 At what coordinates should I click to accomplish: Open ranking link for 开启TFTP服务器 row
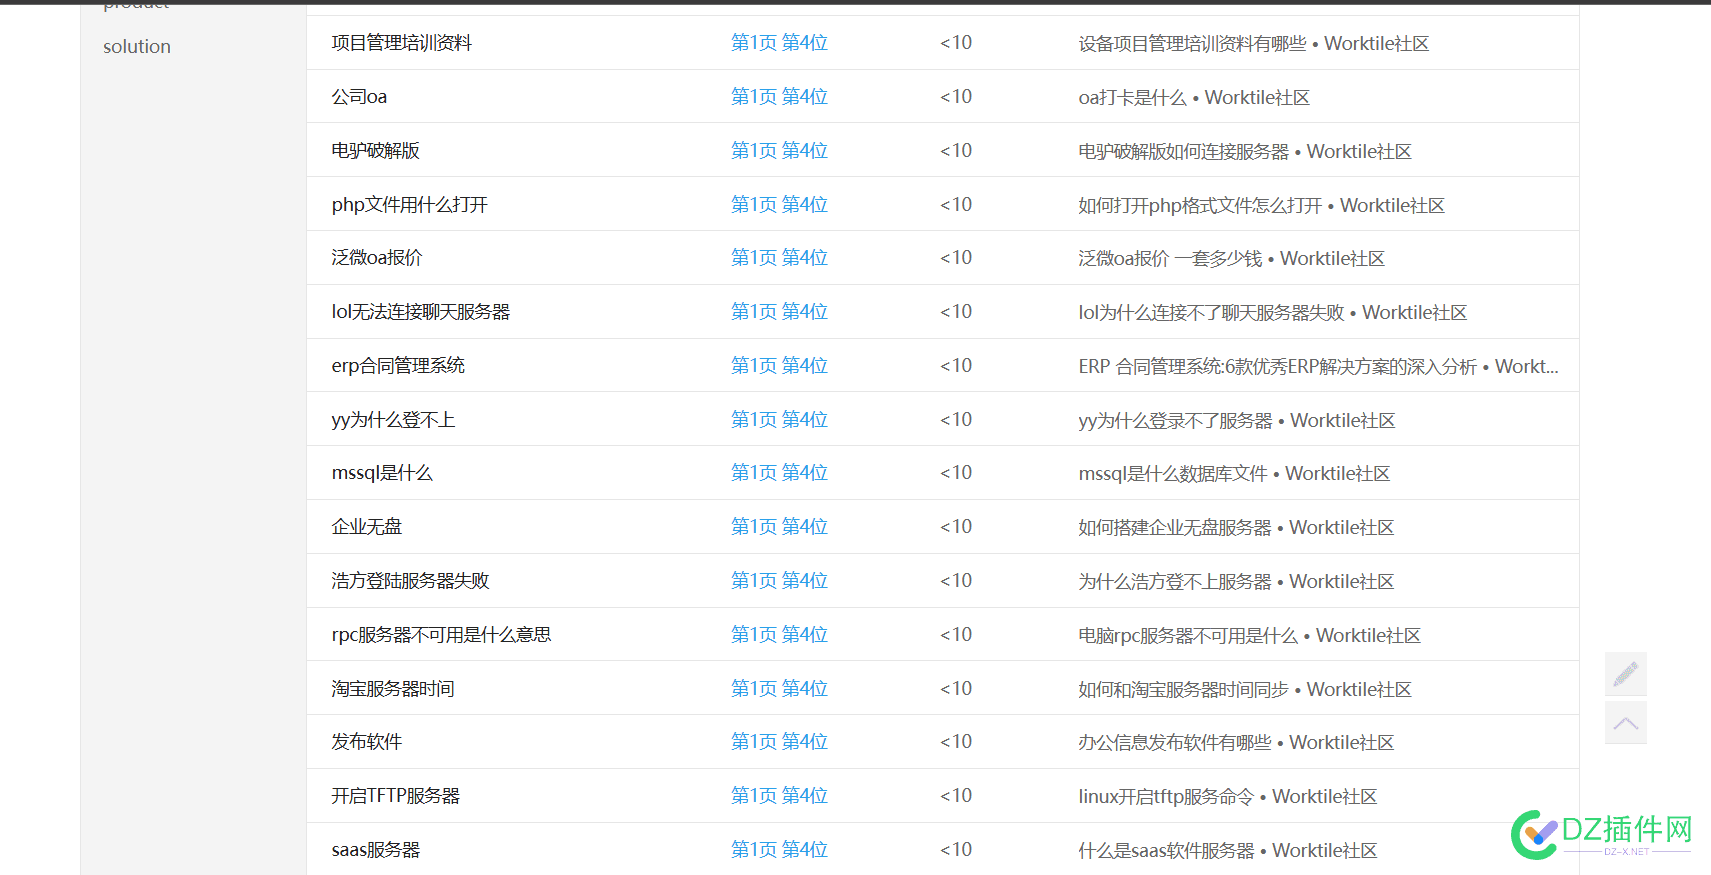click(779, 796)
